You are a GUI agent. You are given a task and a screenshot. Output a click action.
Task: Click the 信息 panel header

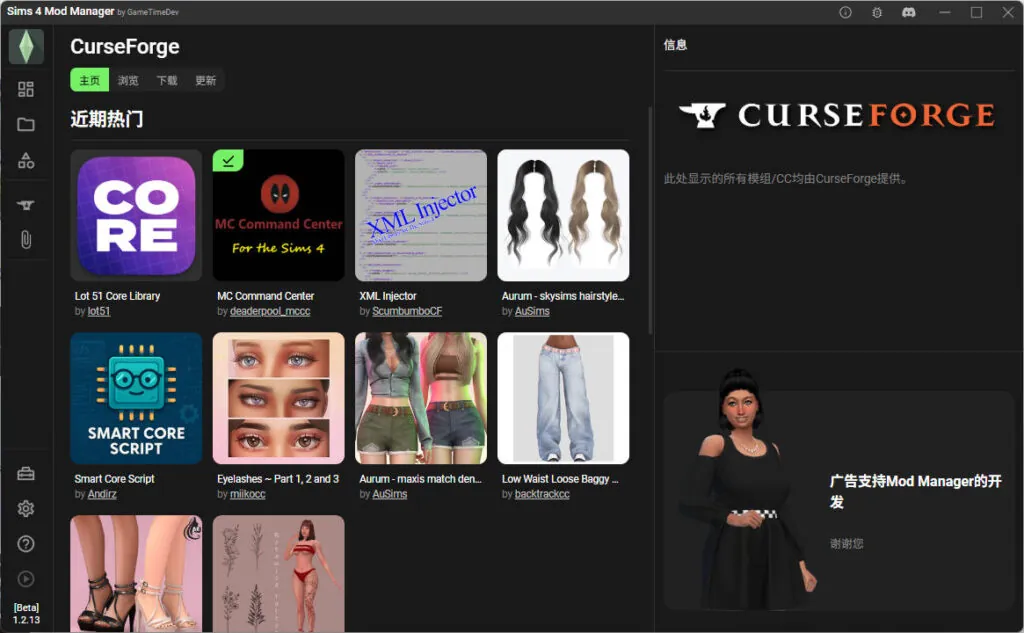click(675, 44)
